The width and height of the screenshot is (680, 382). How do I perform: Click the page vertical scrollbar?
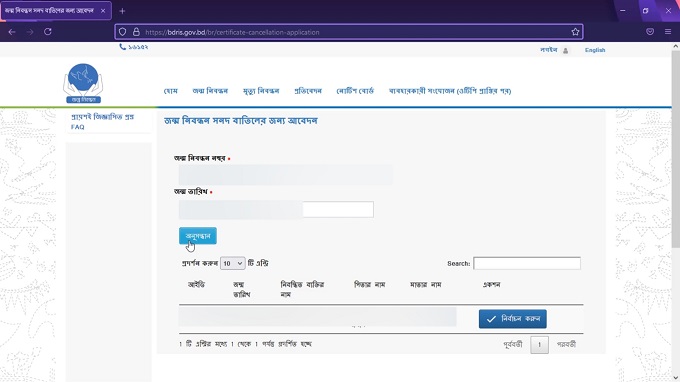point(676,149)
